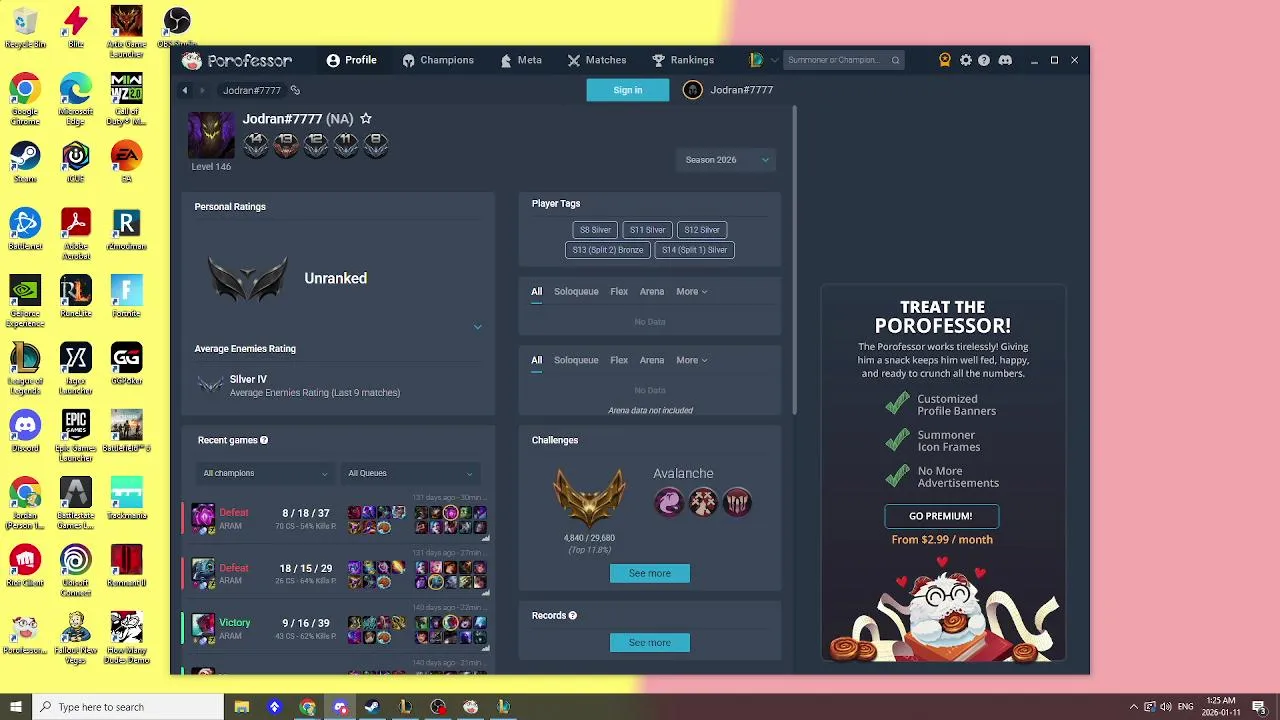
Task: Click the help icon beside Records
Action: point(573,615)
